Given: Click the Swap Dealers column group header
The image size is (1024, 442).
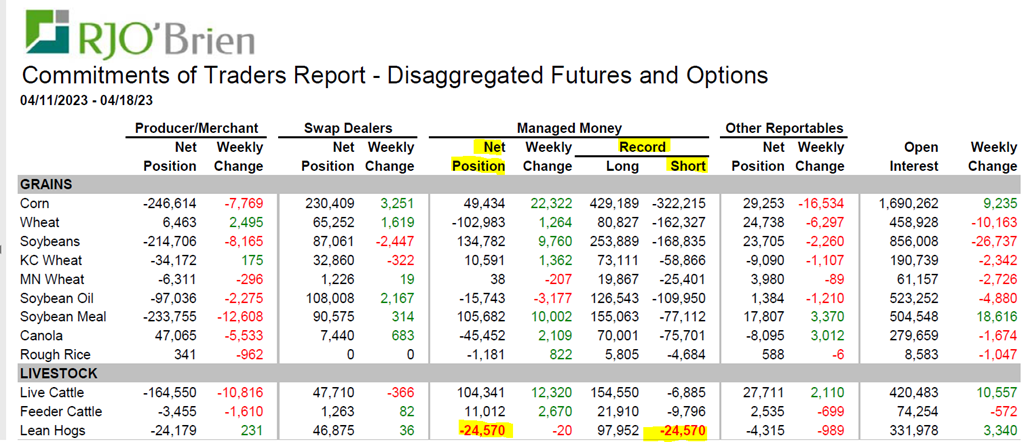Looking at the screenshot, I should pyautogui.click(x=347, y=128).
